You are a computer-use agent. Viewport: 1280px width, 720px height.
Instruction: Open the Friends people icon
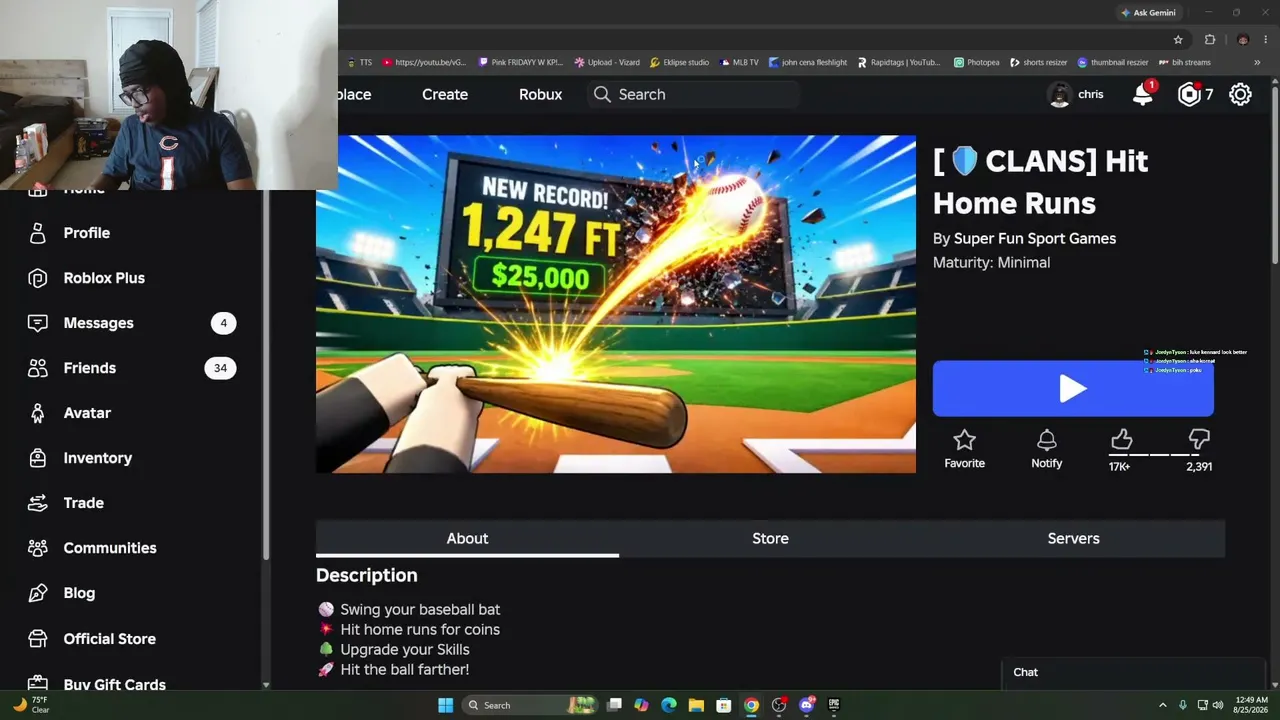coord(38,368)
